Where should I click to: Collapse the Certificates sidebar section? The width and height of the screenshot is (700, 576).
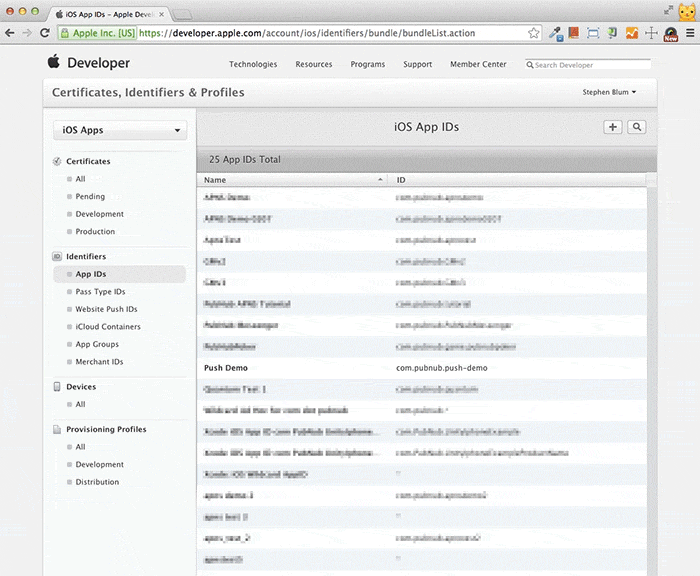[x=58, y=161]
